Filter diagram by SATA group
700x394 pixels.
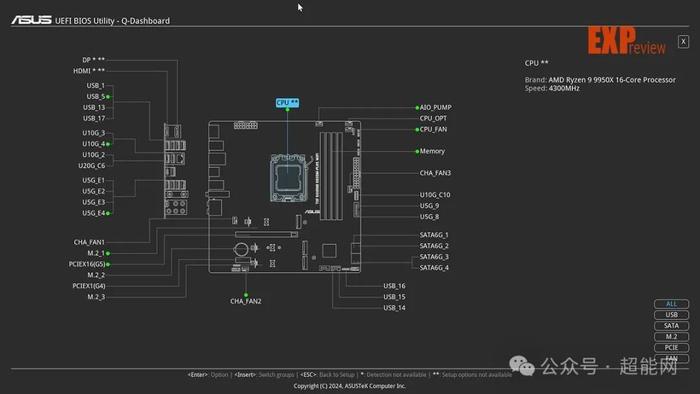pyautogui.click(x=671, y=326)
